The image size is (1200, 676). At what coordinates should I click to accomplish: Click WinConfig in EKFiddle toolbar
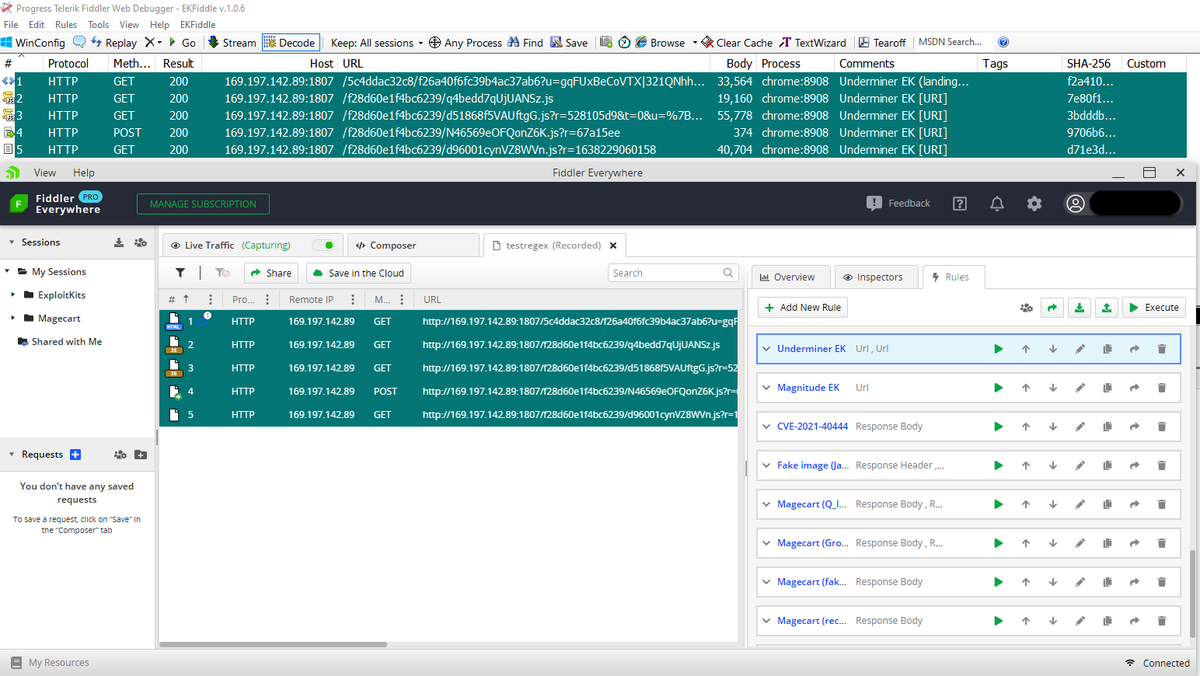(33, 43)
